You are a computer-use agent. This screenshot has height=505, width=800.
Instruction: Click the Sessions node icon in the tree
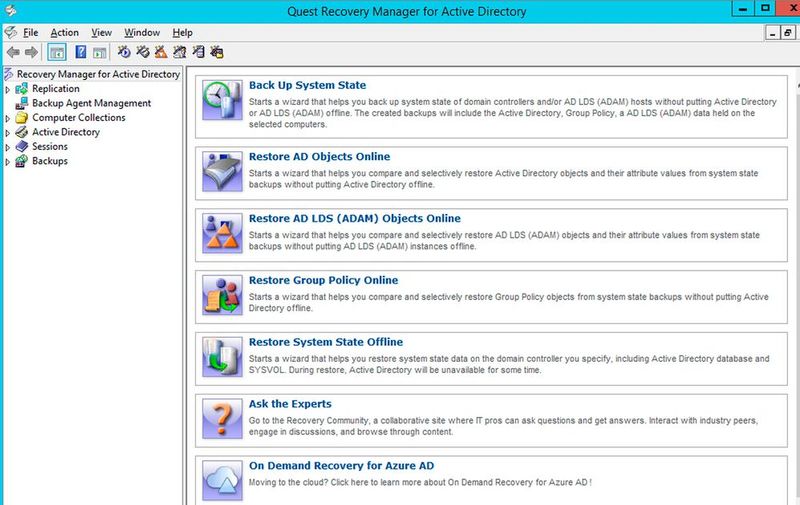21,146
